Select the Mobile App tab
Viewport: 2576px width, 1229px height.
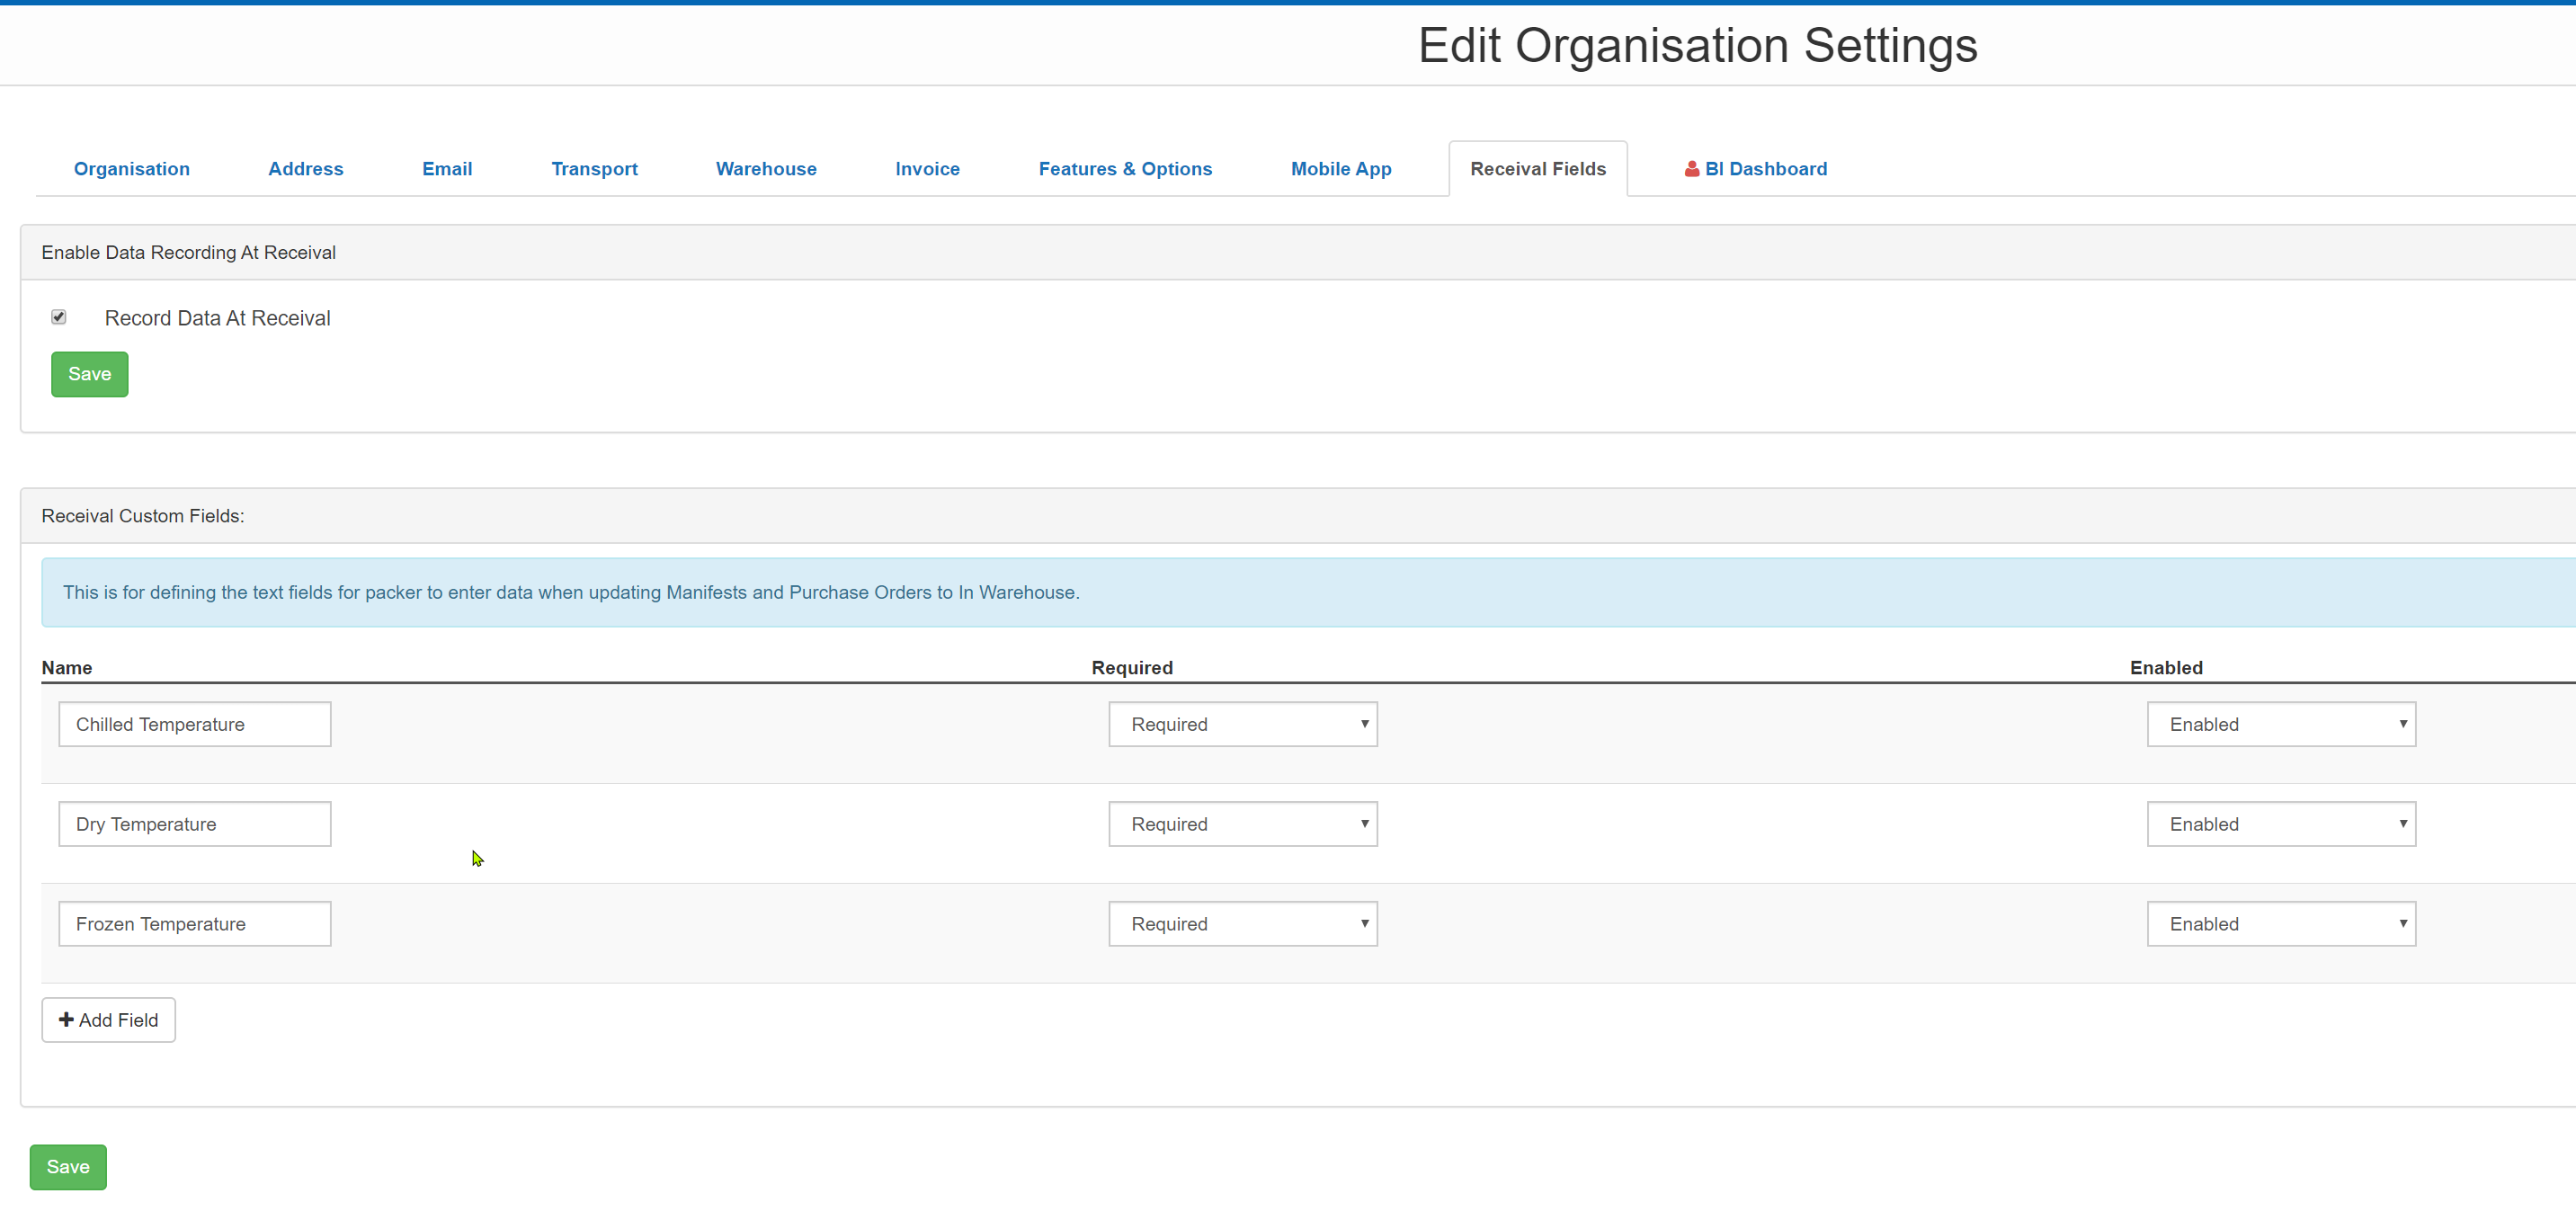click(x=1340, y=169)
